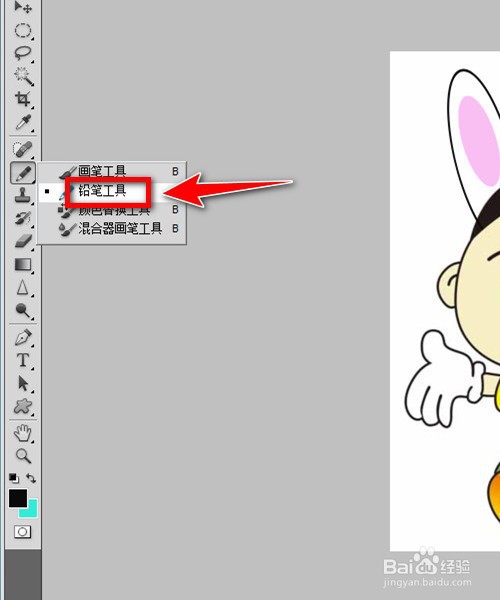Select the Custom Shape tool
The image size is (500, 600).
pyautogui.click(x=23, y=406)
